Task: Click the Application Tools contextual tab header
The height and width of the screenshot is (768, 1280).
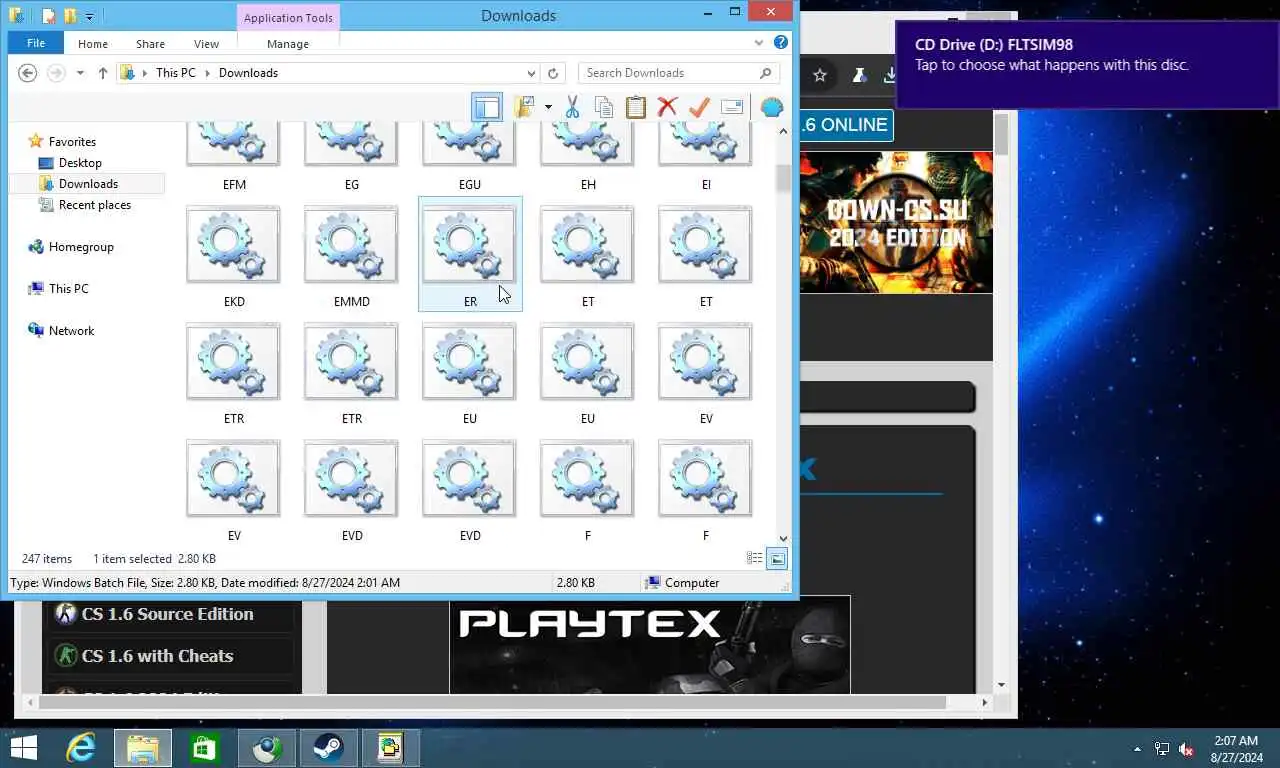Action: pos(288,18)
